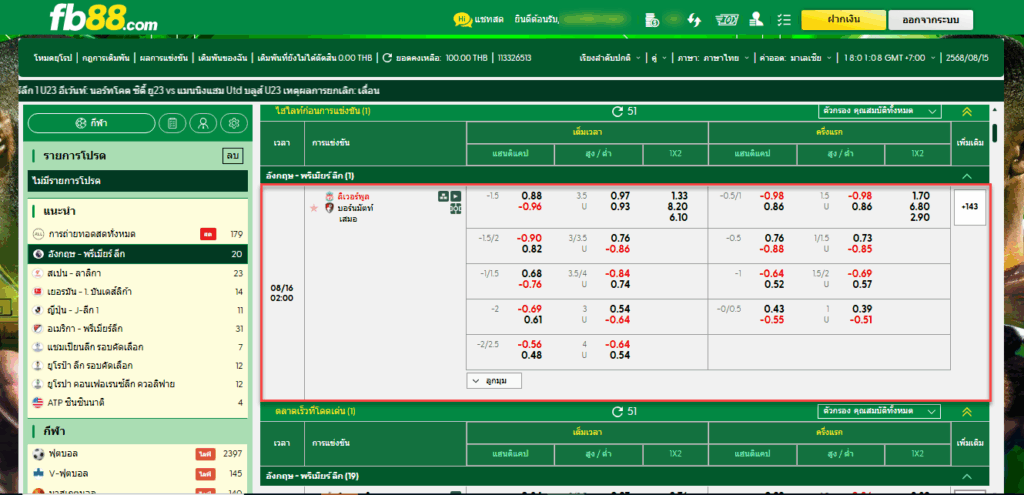Click the draw odds 6.10
1024x495 pixels.
click(679, 218)
